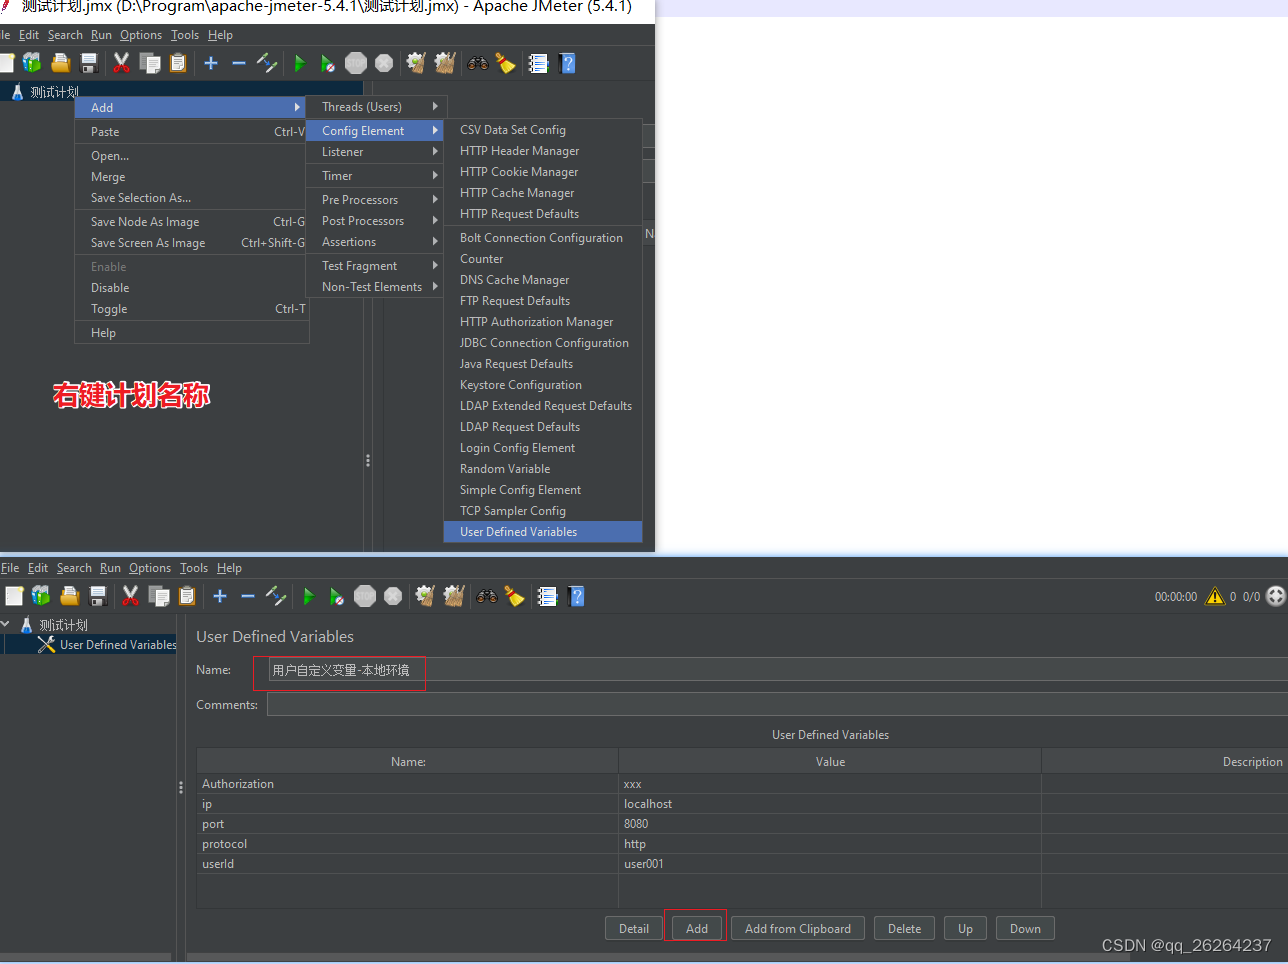Choose JDBC Connection Configuration menu entry

(x=543, y=343)
